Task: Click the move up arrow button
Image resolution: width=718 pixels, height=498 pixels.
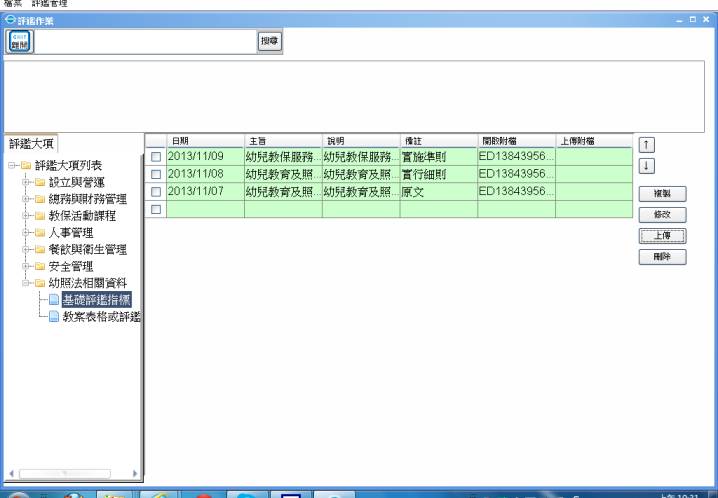Action: point(646,146)
